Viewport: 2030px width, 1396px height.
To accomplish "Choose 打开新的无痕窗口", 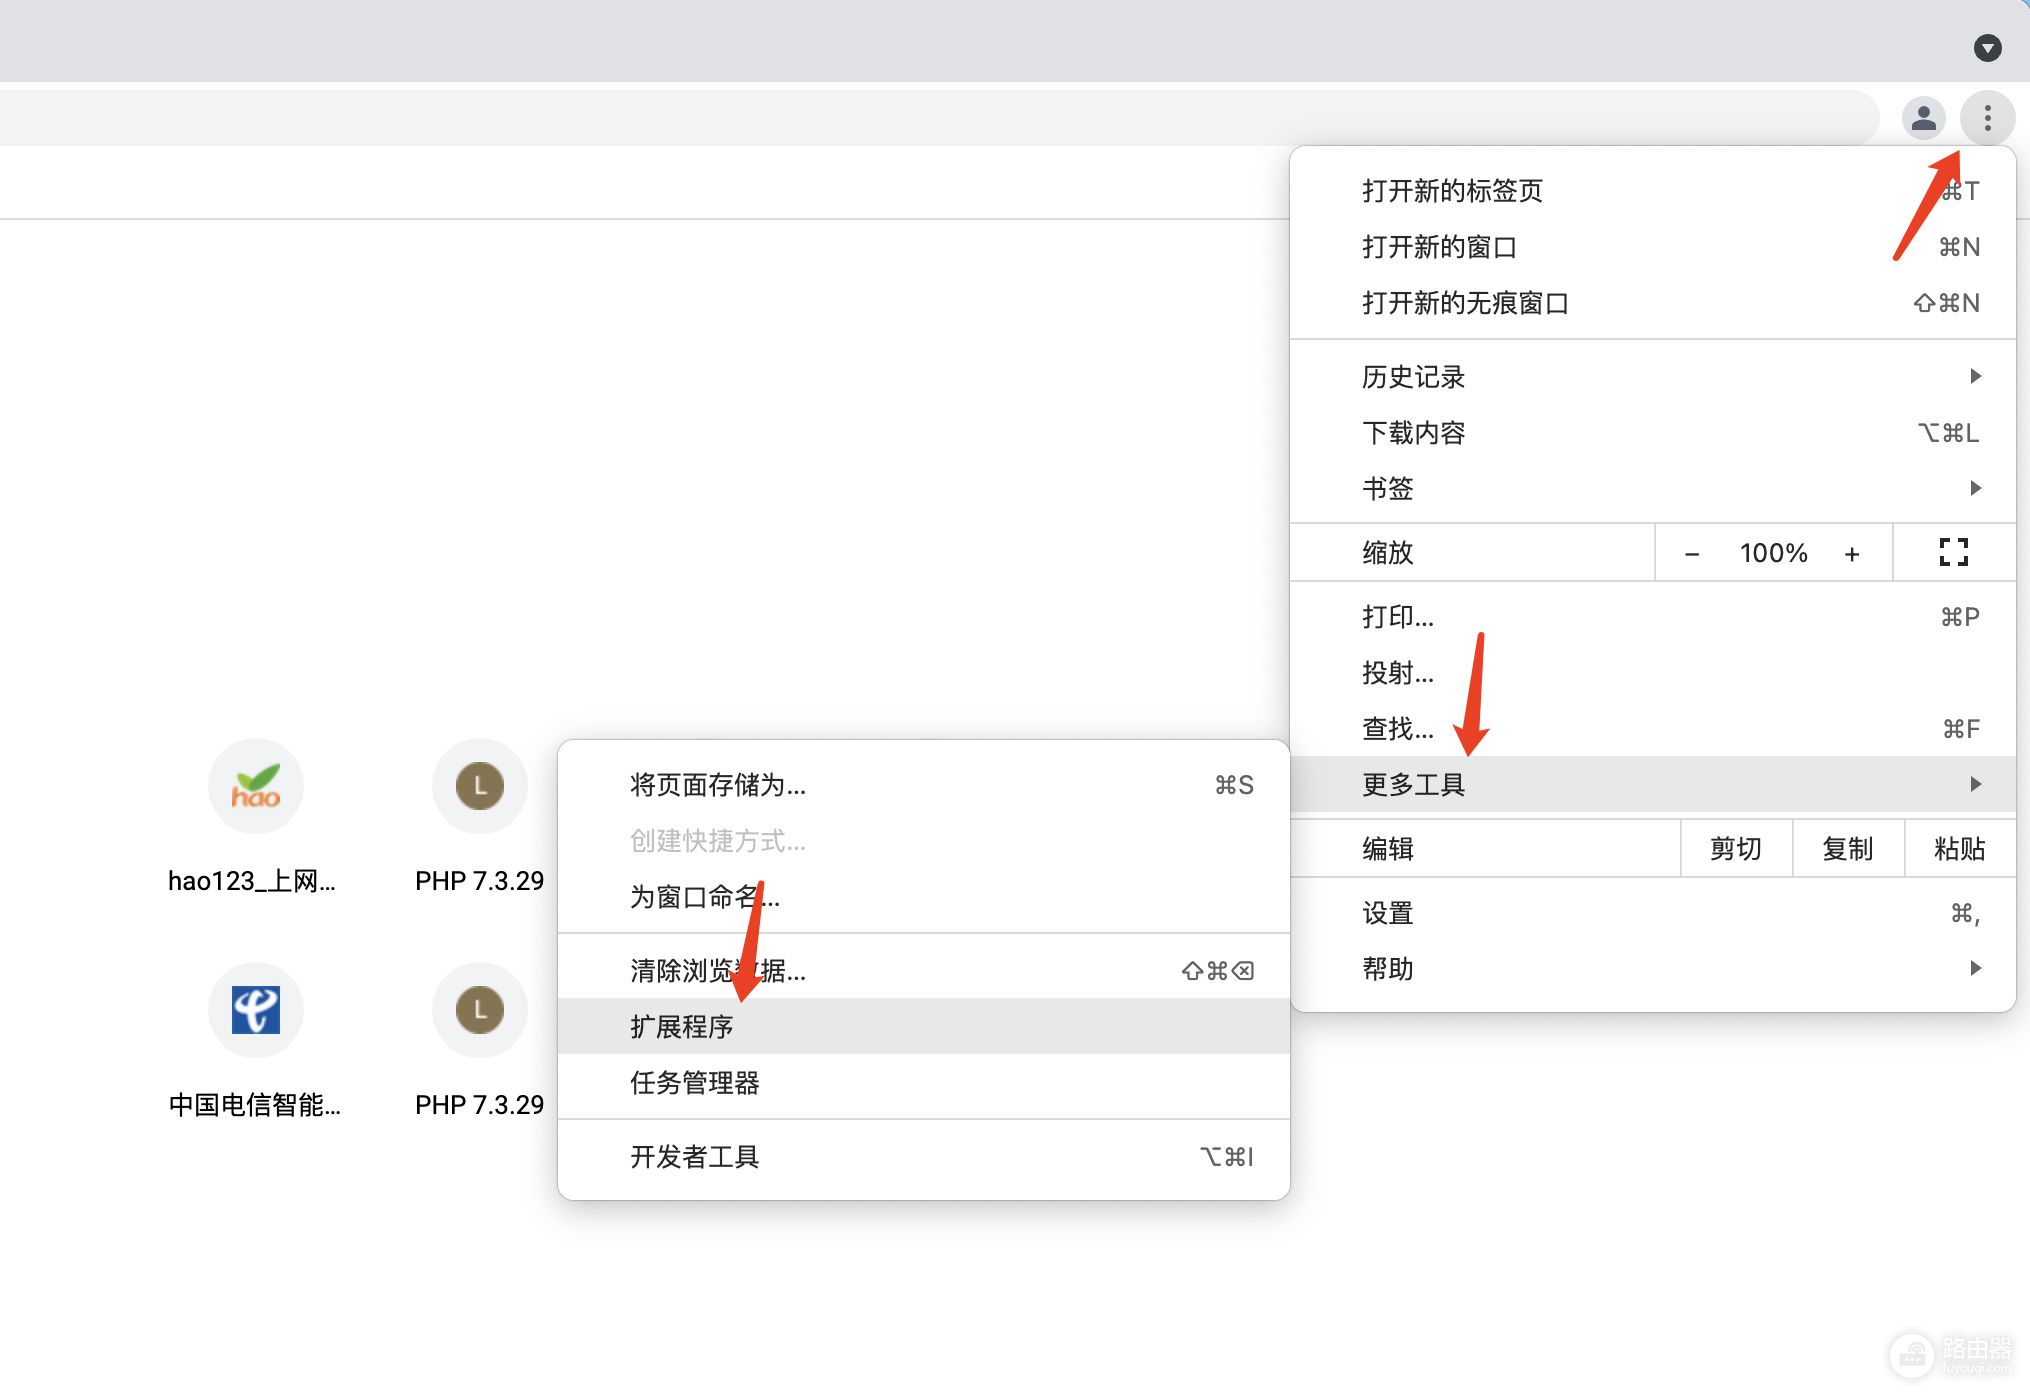I will 1465,303.
